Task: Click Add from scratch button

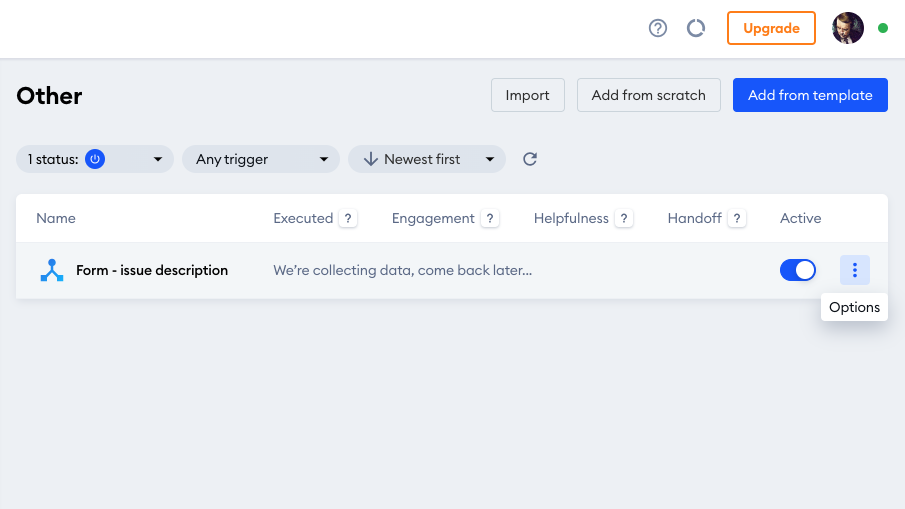Action: pos(649,95)
